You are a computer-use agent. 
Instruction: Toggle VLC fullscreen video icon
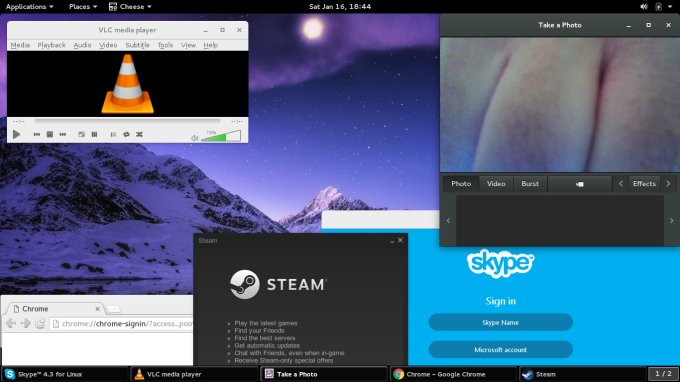81,134
